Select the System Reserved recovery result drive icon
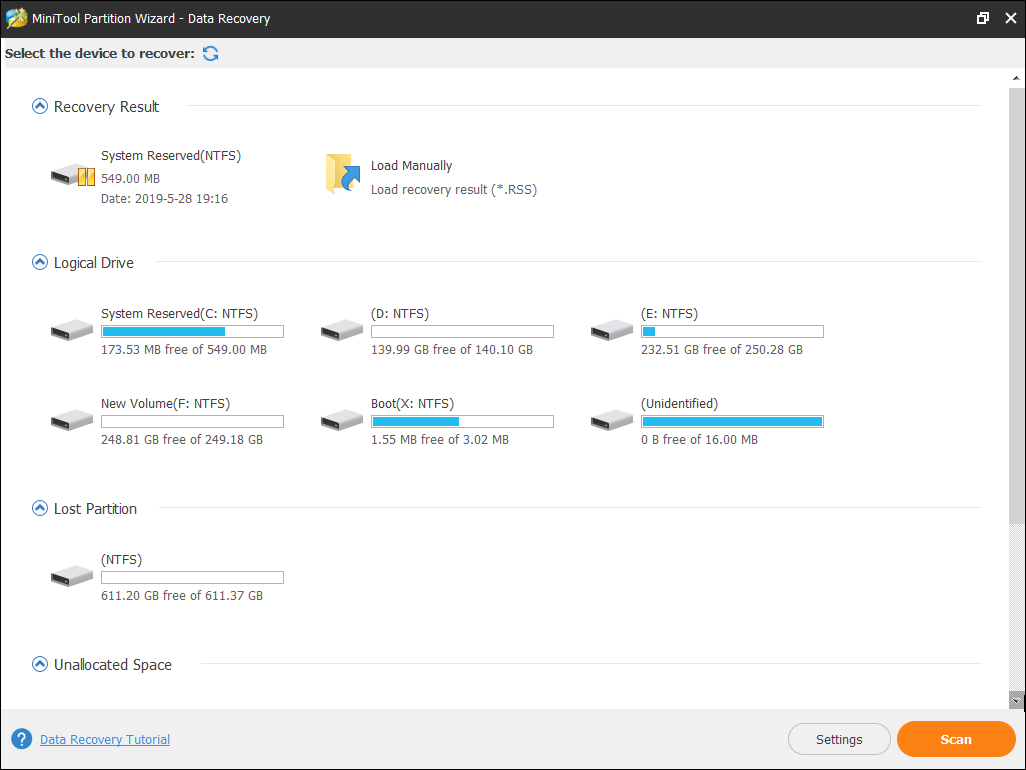1026x770 pixels. [x=73, y=176]
